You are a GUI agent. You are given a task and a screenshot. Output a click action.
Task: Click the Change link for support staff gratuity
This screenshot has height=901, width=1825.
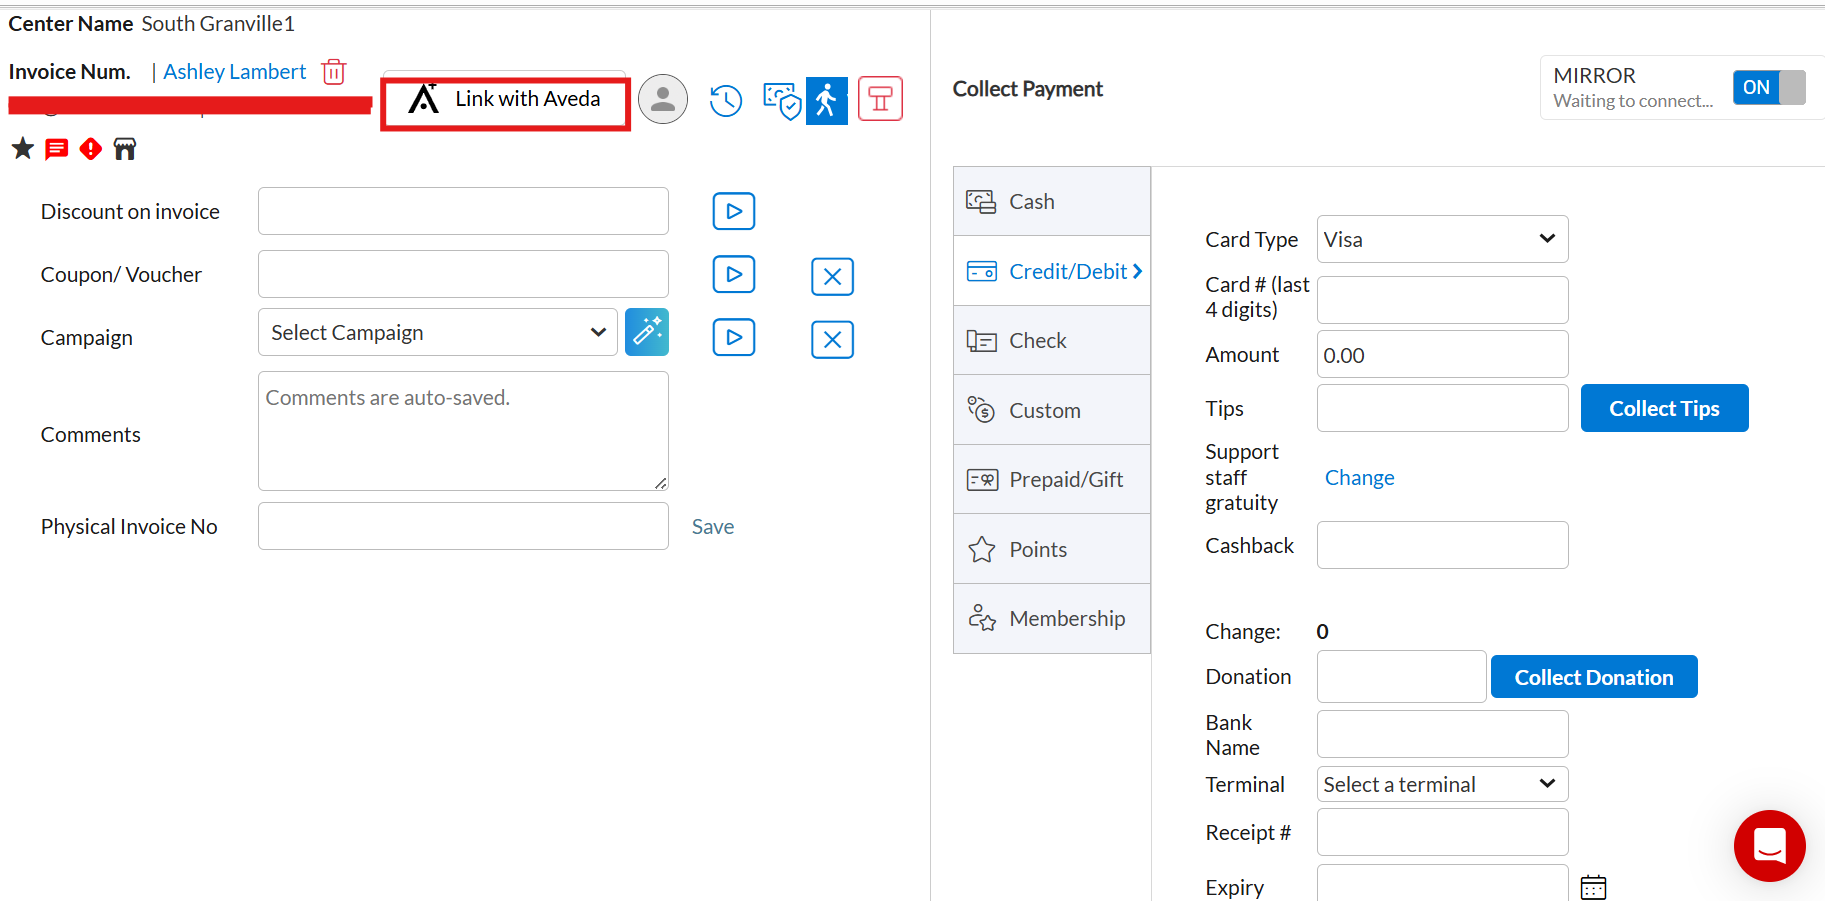coord(1359,478)
